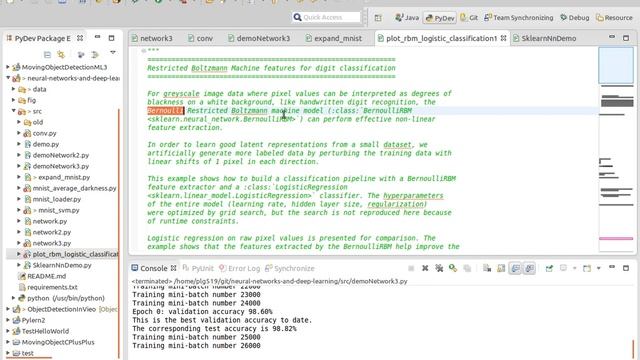Open the network3 editor tab
This screenshot has height=360, width=640.
click(152, 38)
